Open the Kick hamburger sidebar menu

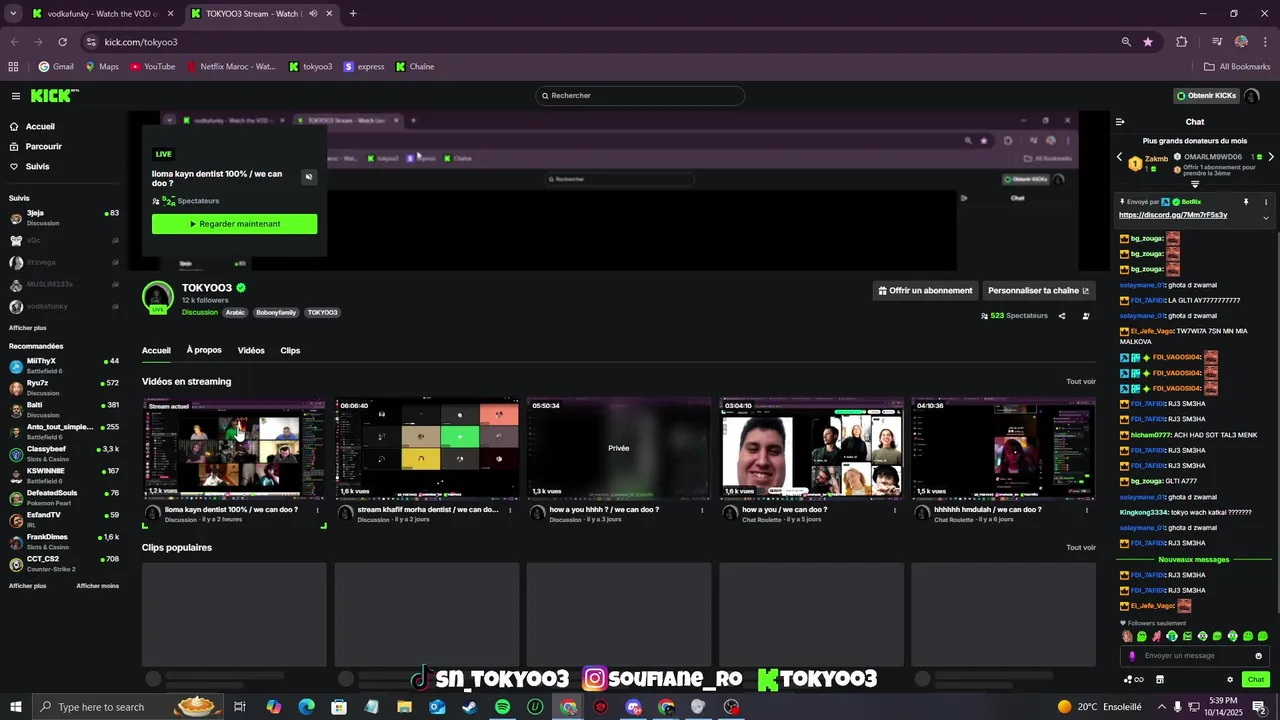coord(15,96)
